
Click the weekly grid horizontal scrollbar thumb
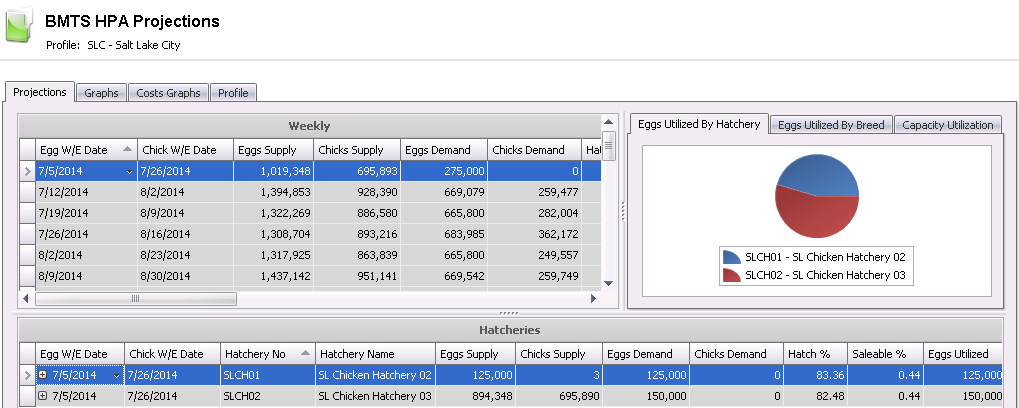click(x=135, y=298)
